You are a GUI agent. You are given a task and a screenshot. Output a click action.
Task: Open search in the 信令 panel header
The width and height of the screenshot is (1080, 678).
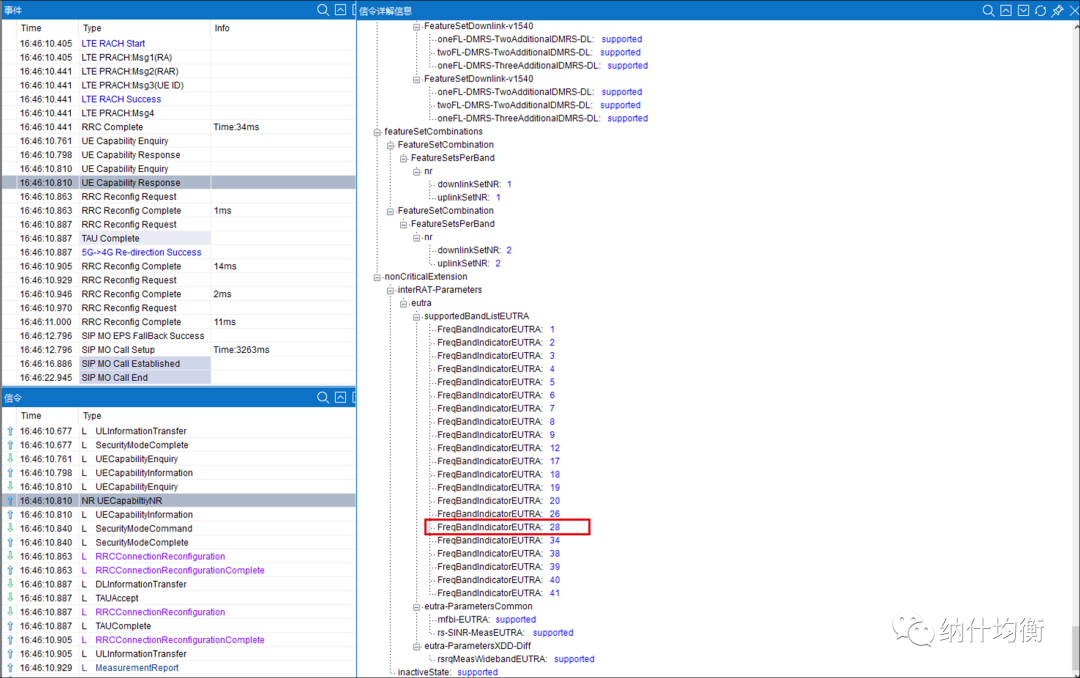(322, 398)
